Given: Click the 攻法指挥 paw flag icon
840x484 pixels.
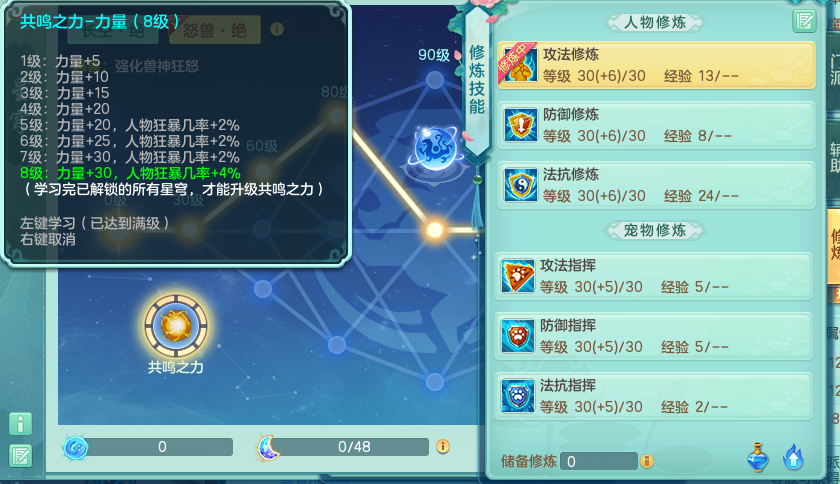Looking at the screenshot, I should [518, 276].
